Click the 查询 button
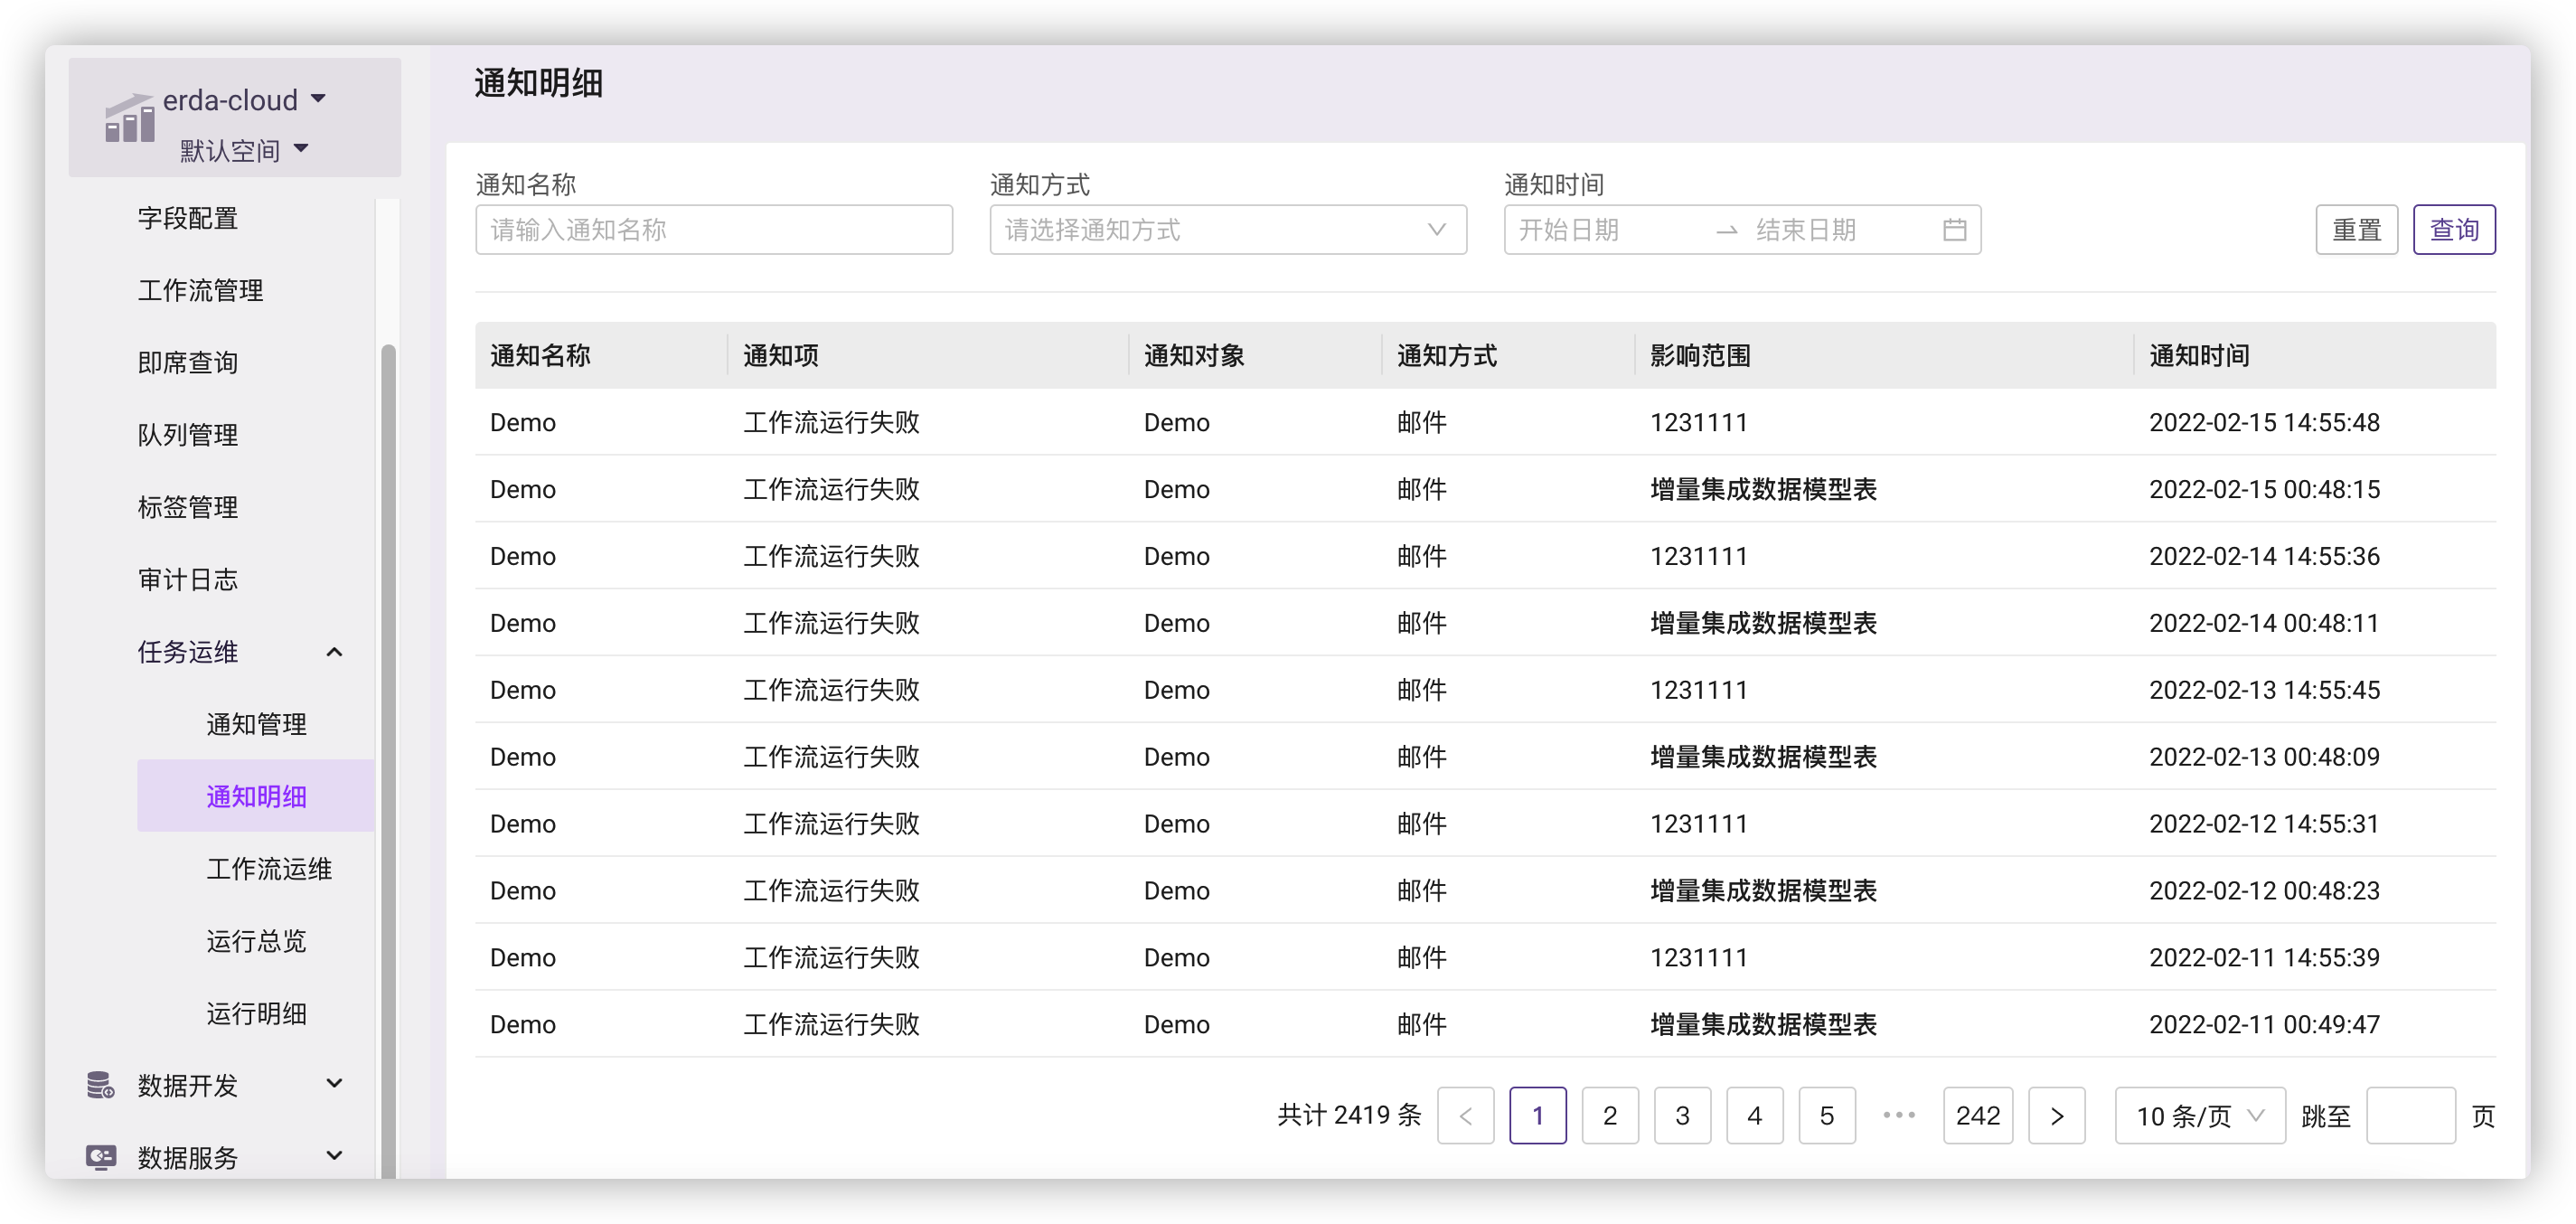The image size is (2576, 1224). (x=2453, y=230)
